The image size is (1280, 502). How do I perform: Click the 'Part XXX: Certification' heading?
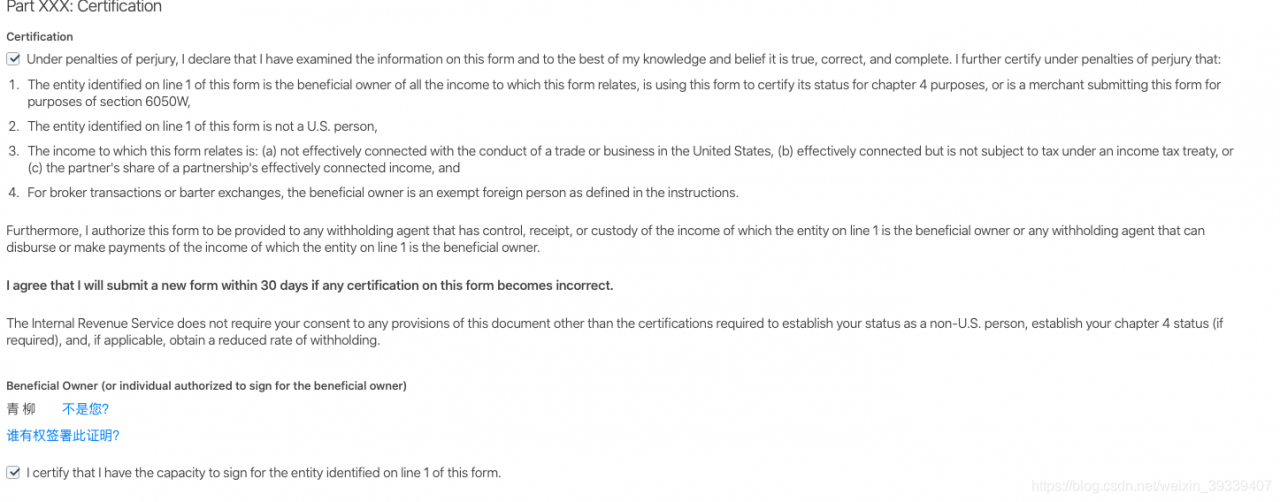[84, 7]
